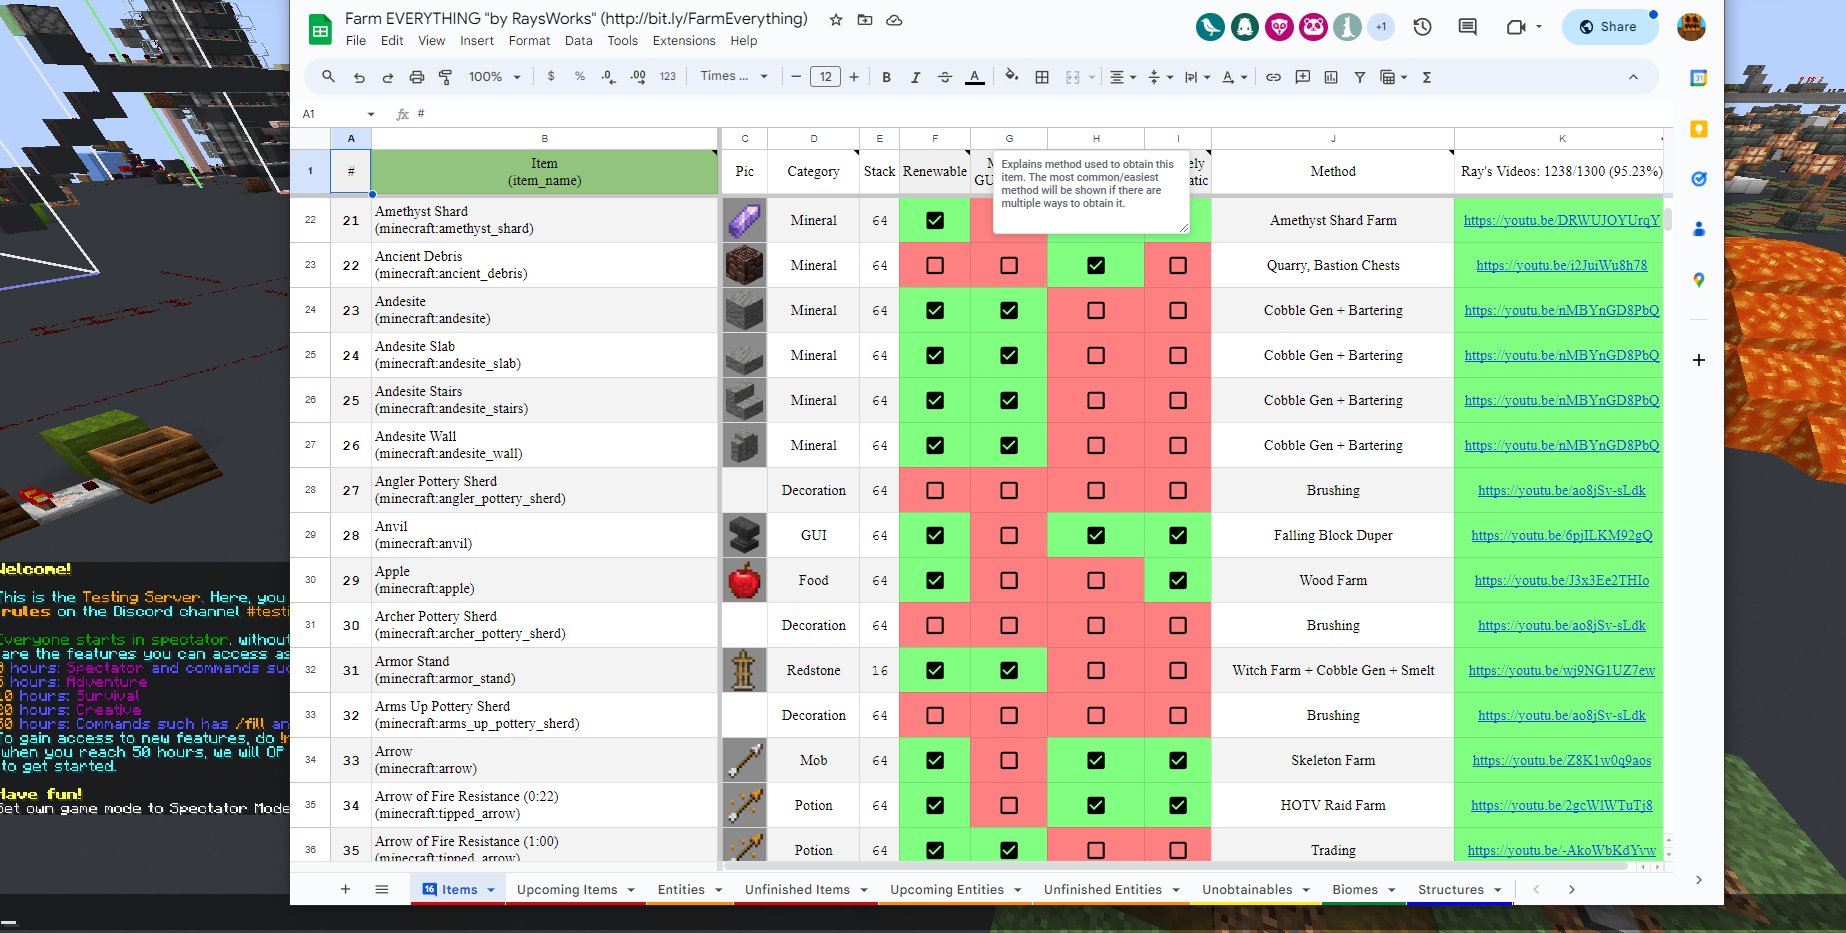Open the Name Box dropdown arrow
Image resolution: width=1846 pixels, height=933 pixels.
tap(371, 114)
